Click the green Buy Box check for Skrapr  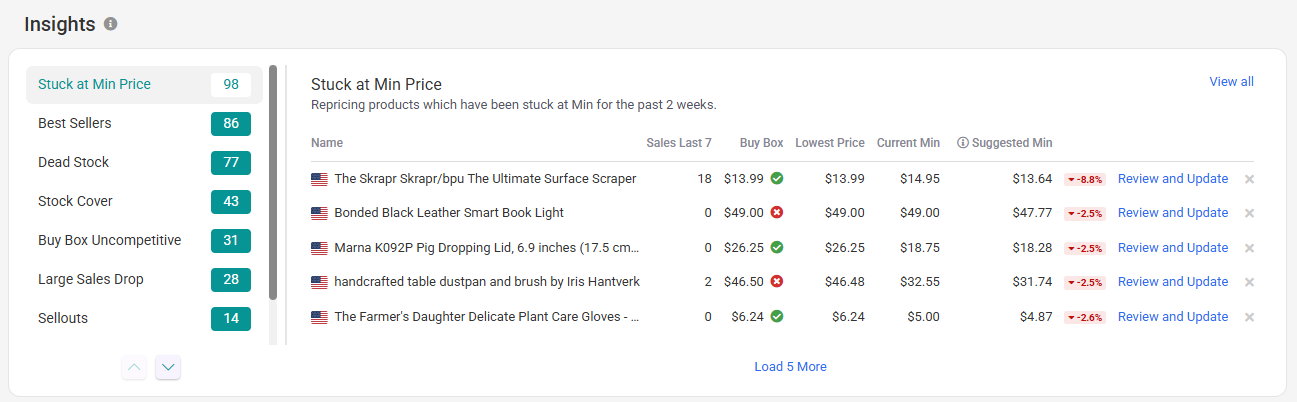777,179
